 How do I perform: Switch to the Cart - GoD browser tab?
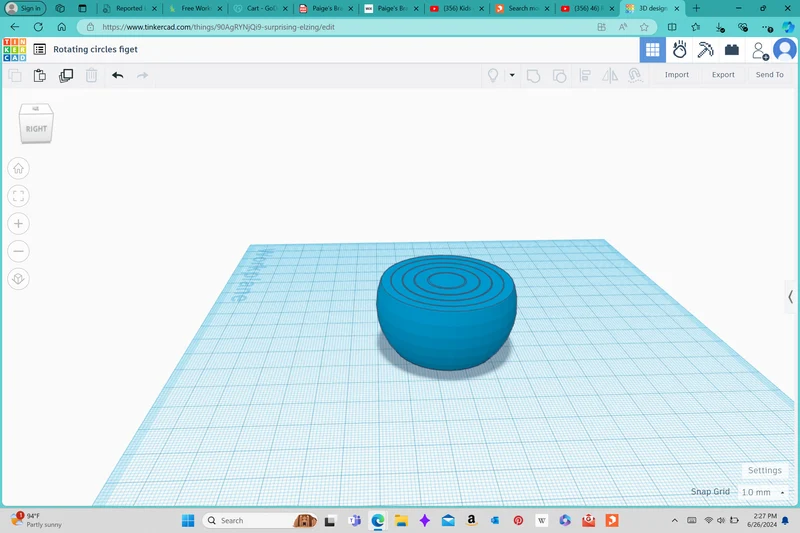[261, 8]
